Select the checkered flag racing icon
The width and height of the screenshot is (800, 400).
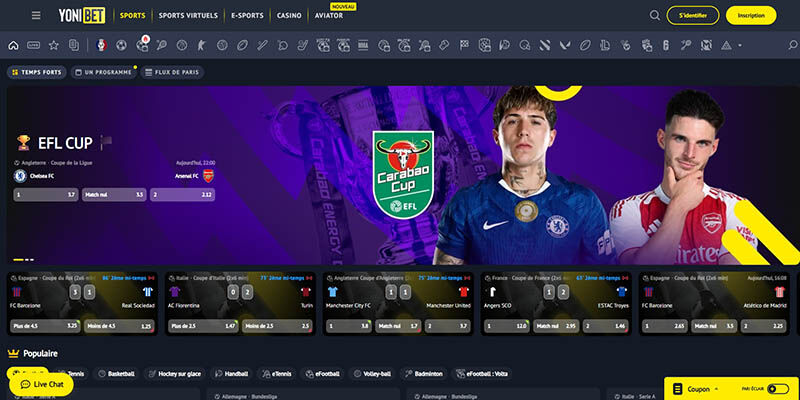[x=464, y=45]
